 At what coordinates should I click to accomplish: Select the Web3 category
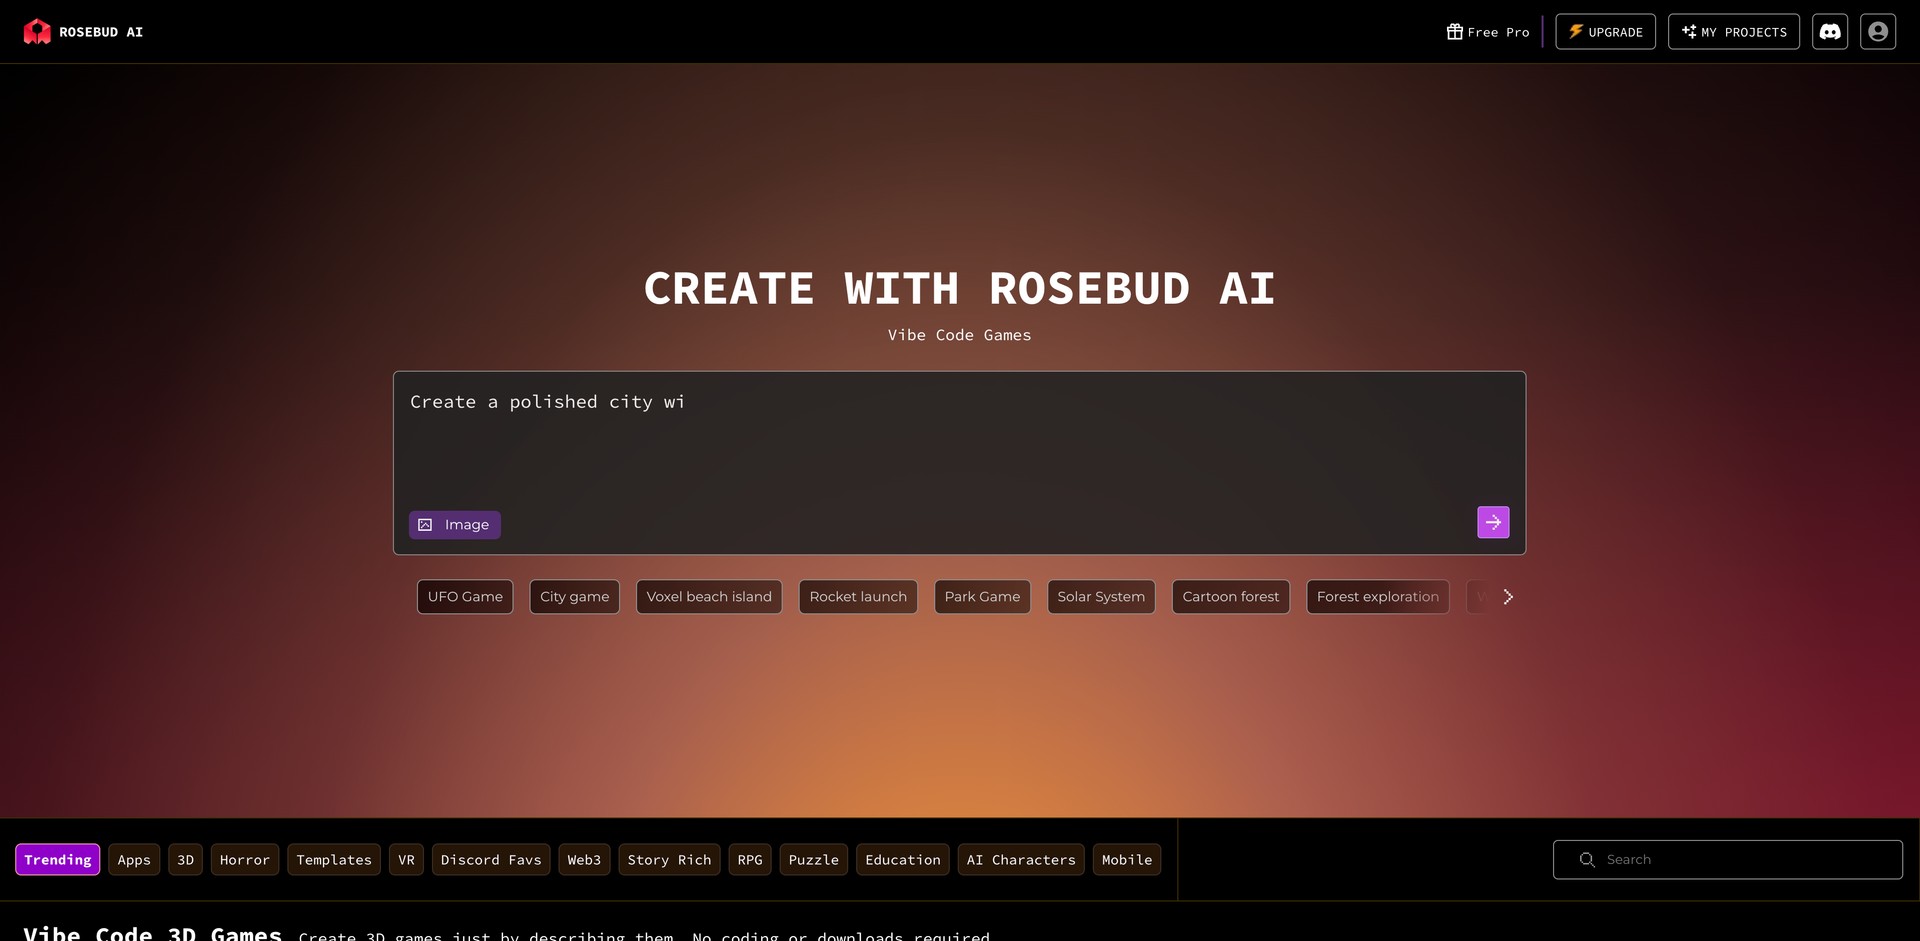tap(584, 860)
